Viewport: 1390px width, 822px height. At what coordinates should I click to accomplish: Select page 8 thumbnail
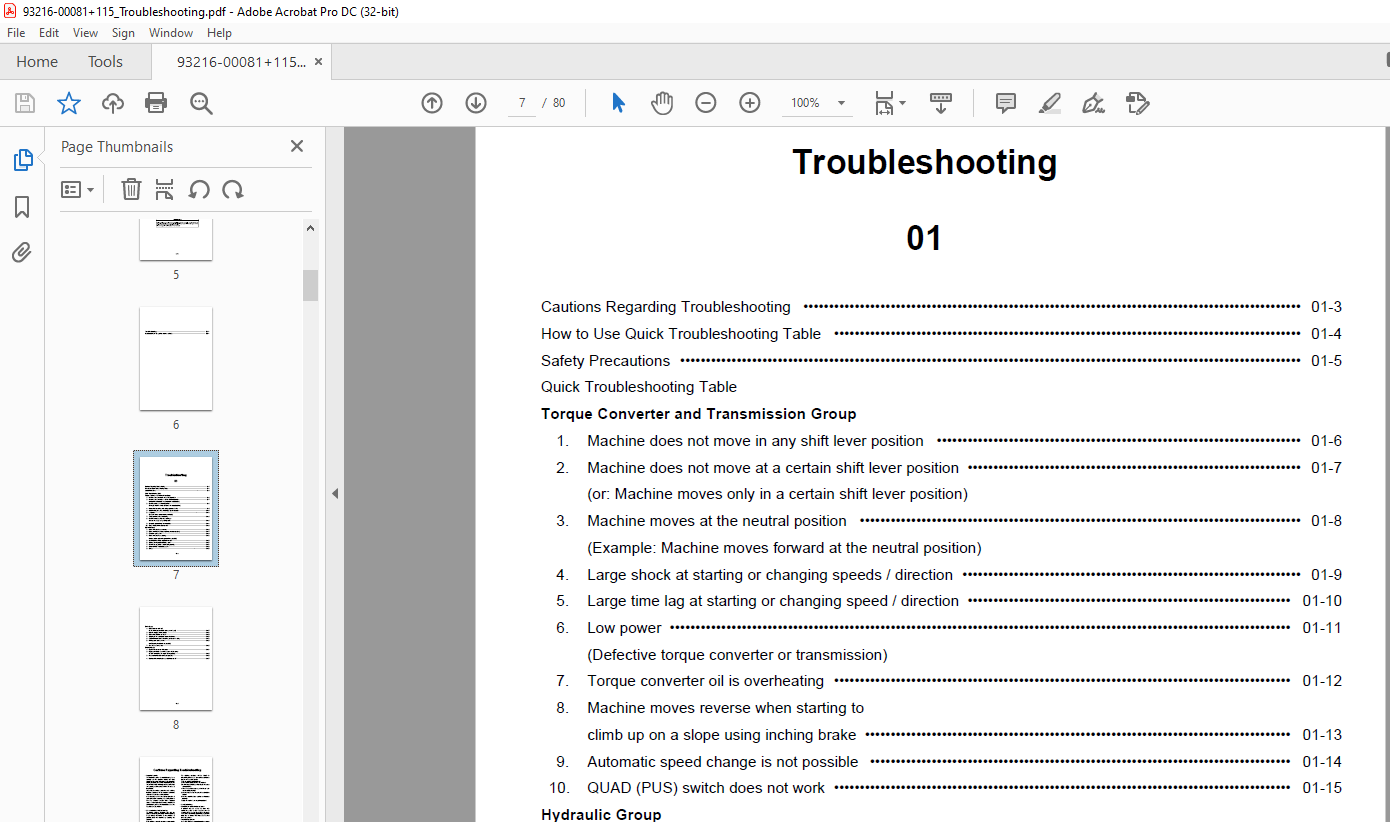[x=176, y=658]
